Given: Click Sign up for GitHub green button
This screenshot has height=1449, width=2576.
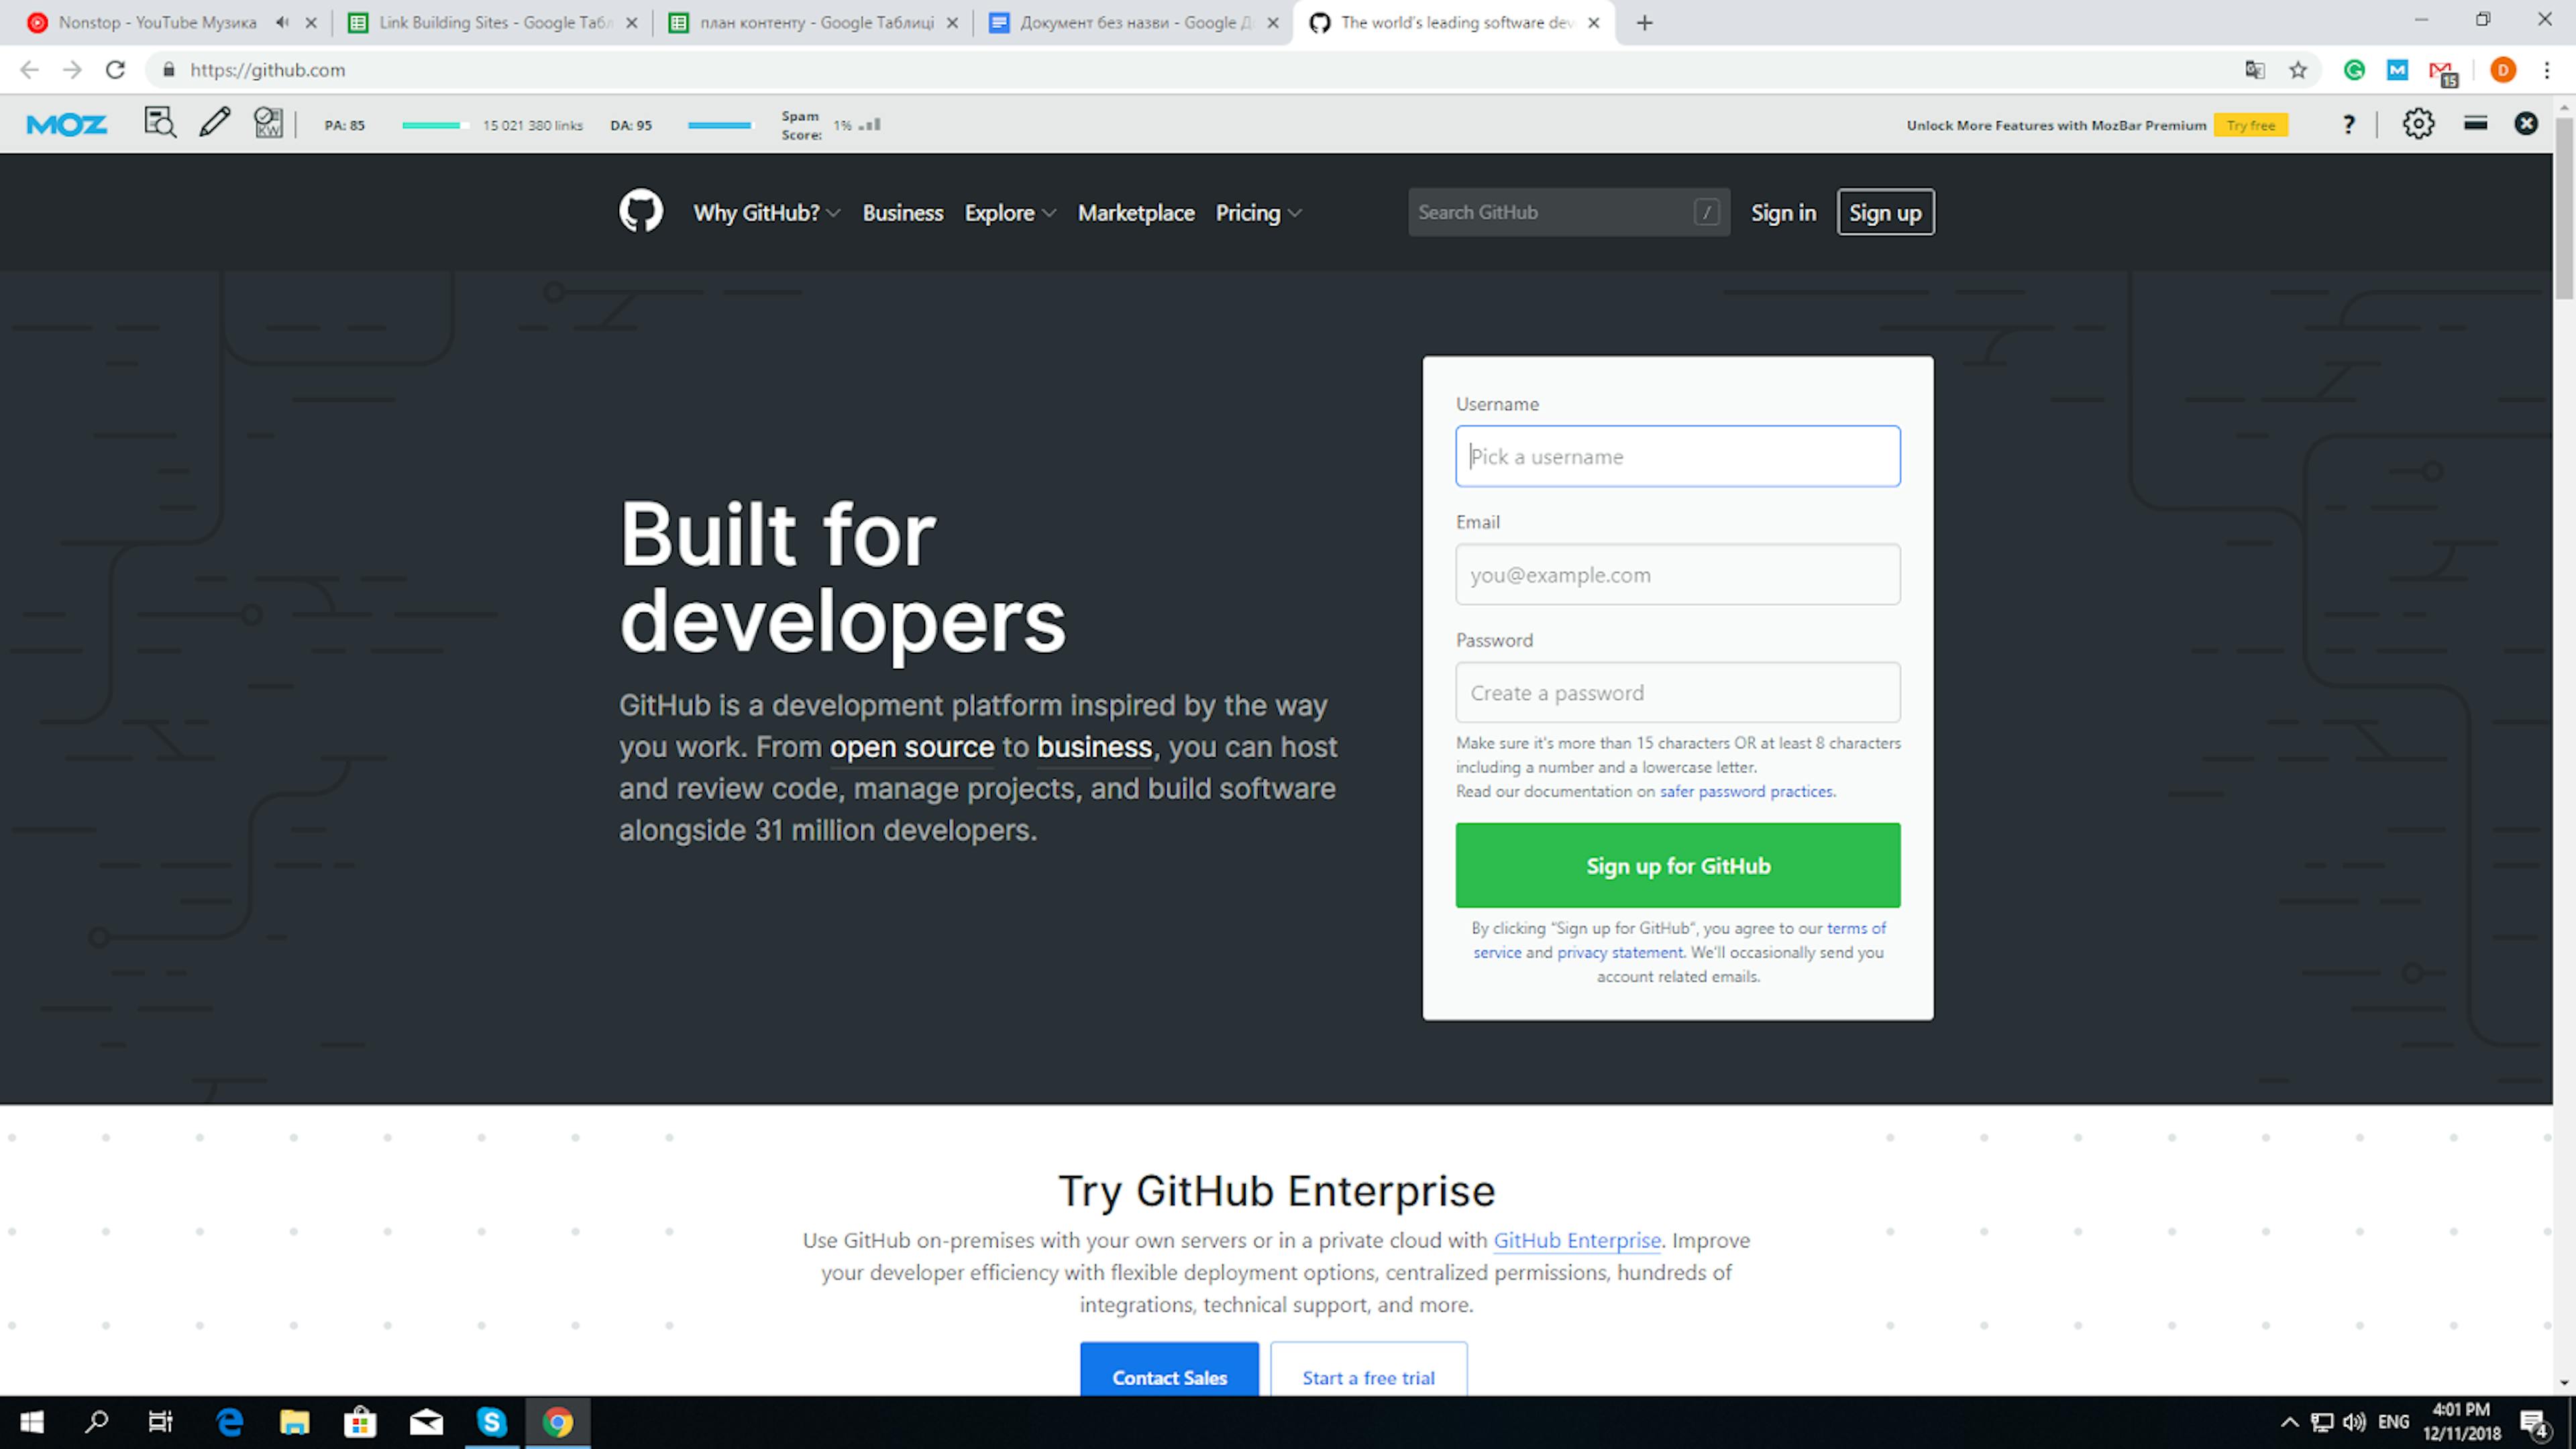Looking at the screenshot, I should click(x=1677, y=865).
